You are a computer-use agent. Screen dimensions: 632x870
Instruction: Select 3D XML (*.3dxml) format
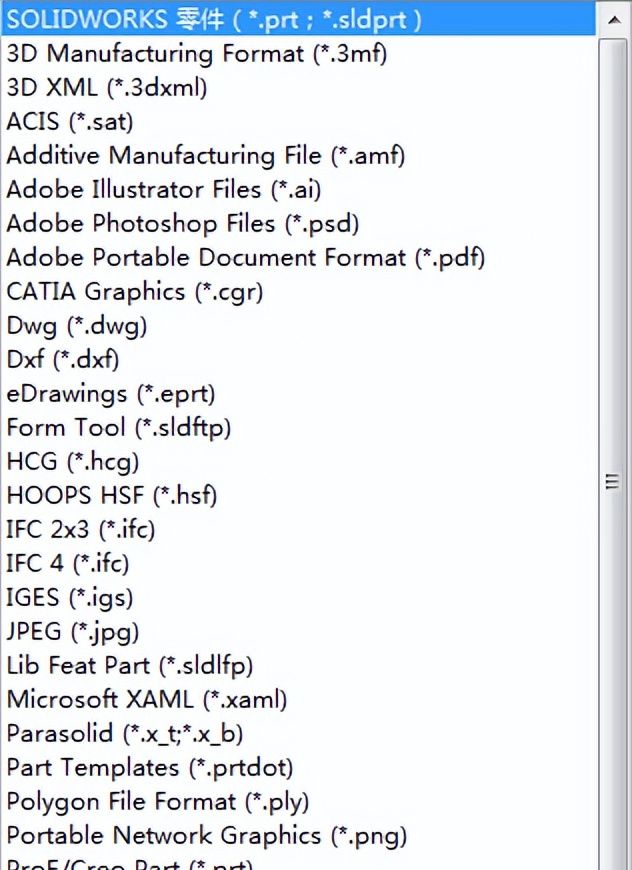click(107, 87)
